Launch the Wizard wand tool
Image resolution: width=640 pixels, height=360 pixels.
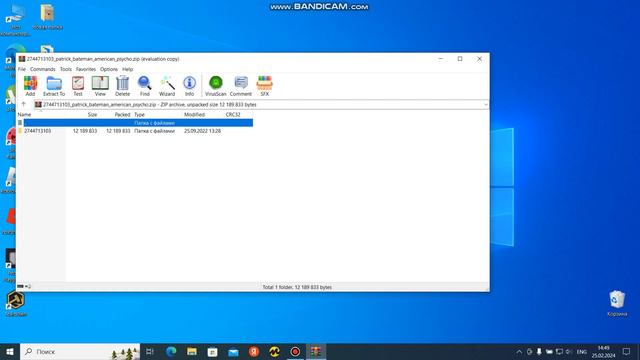coord(167,86)
